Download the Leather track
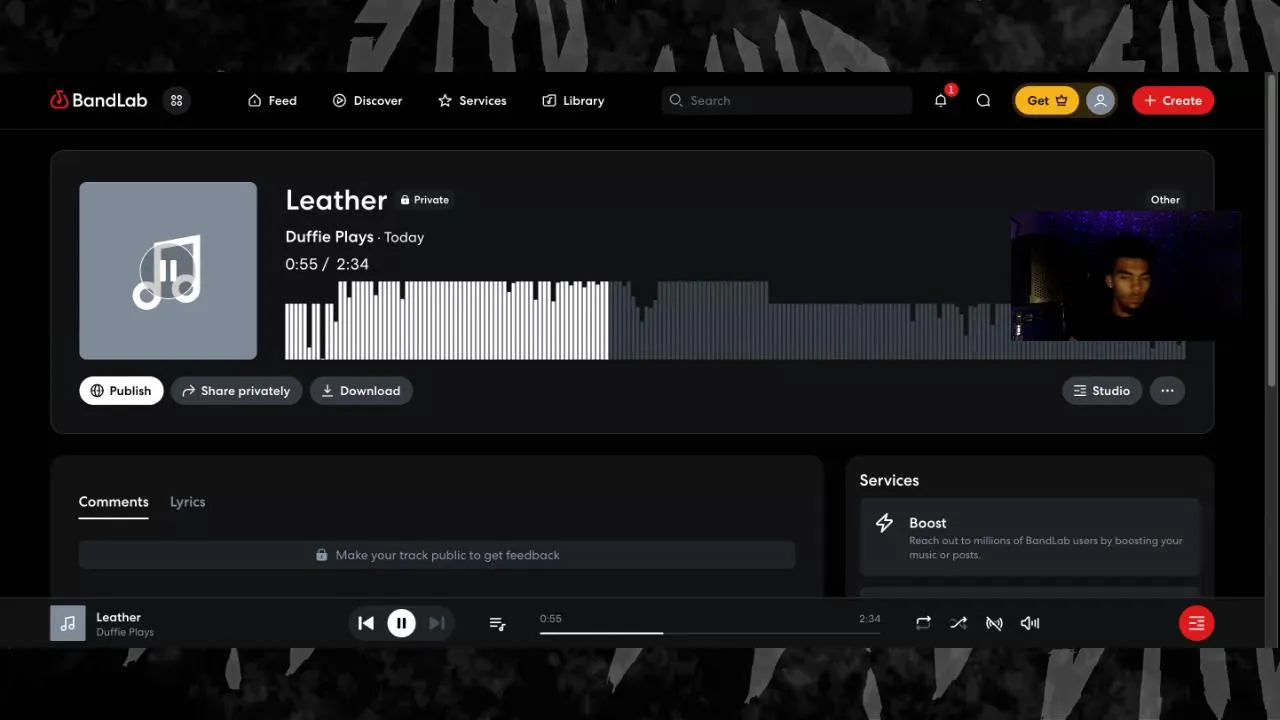The height and width of the screenshot is (720, 1280). pos(361,390)
